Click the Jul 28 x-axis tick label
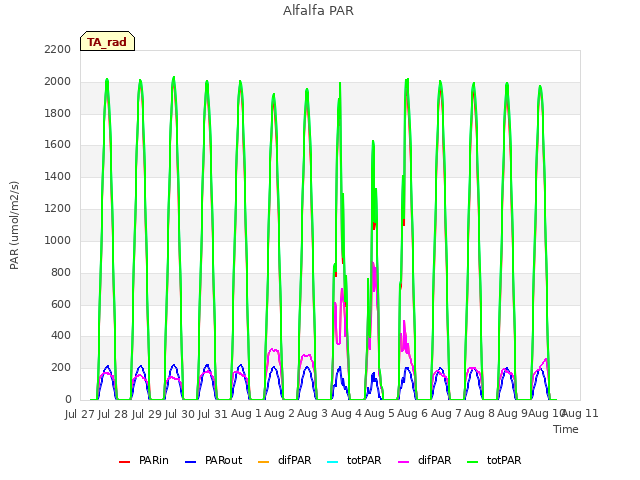 coord(113,414)
